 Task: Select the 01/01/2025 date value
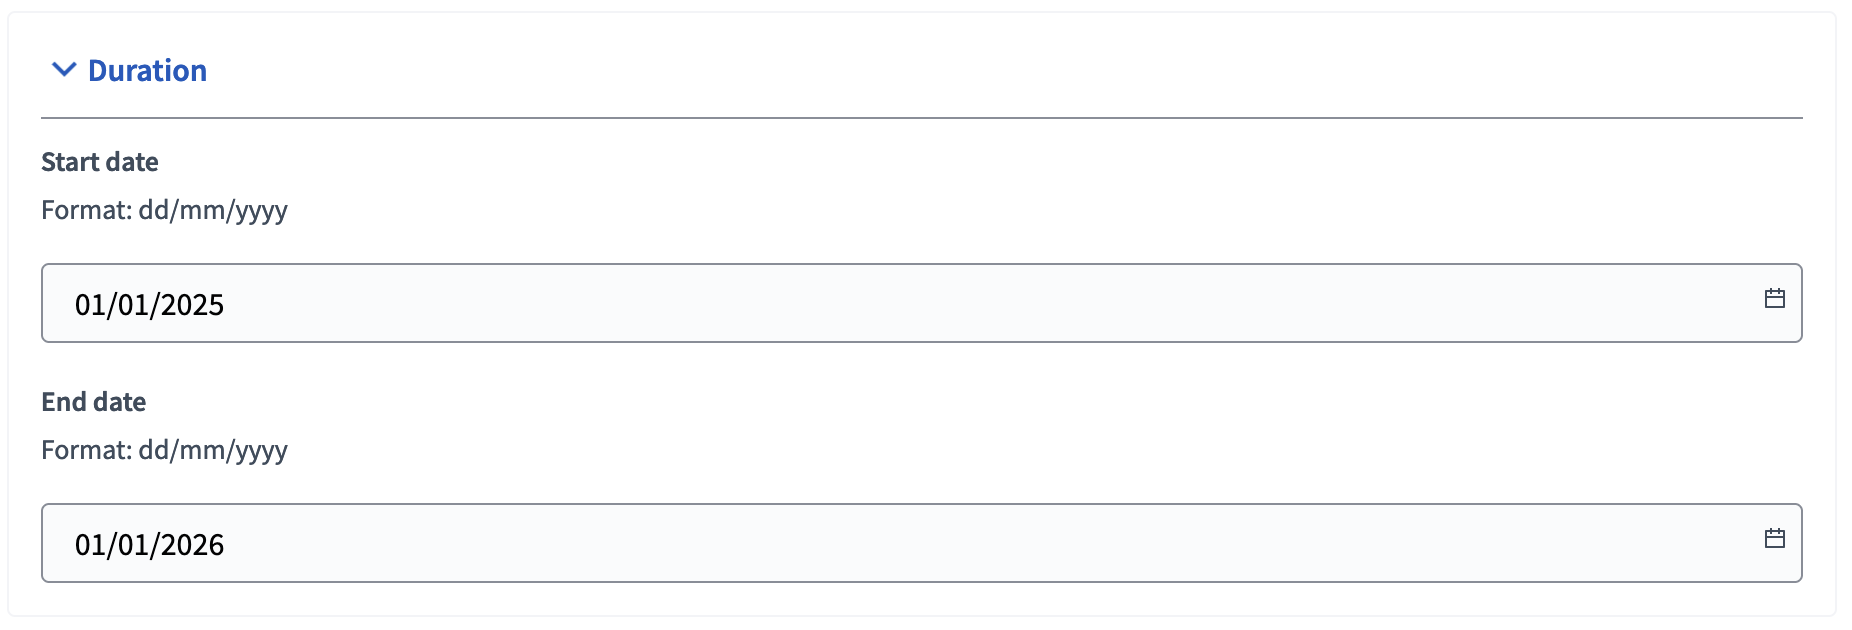(x=149, y=304)
